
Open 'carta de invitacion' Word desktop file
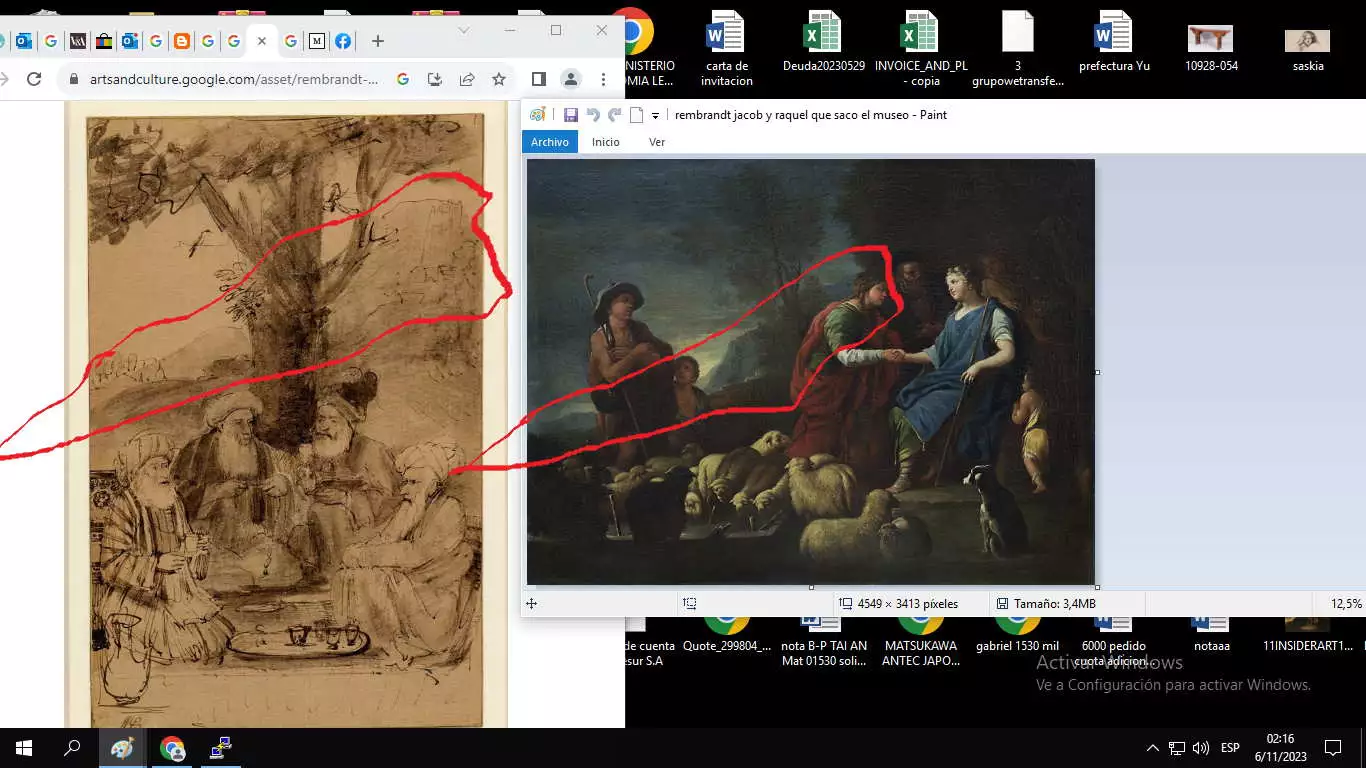tap(727, 48)
